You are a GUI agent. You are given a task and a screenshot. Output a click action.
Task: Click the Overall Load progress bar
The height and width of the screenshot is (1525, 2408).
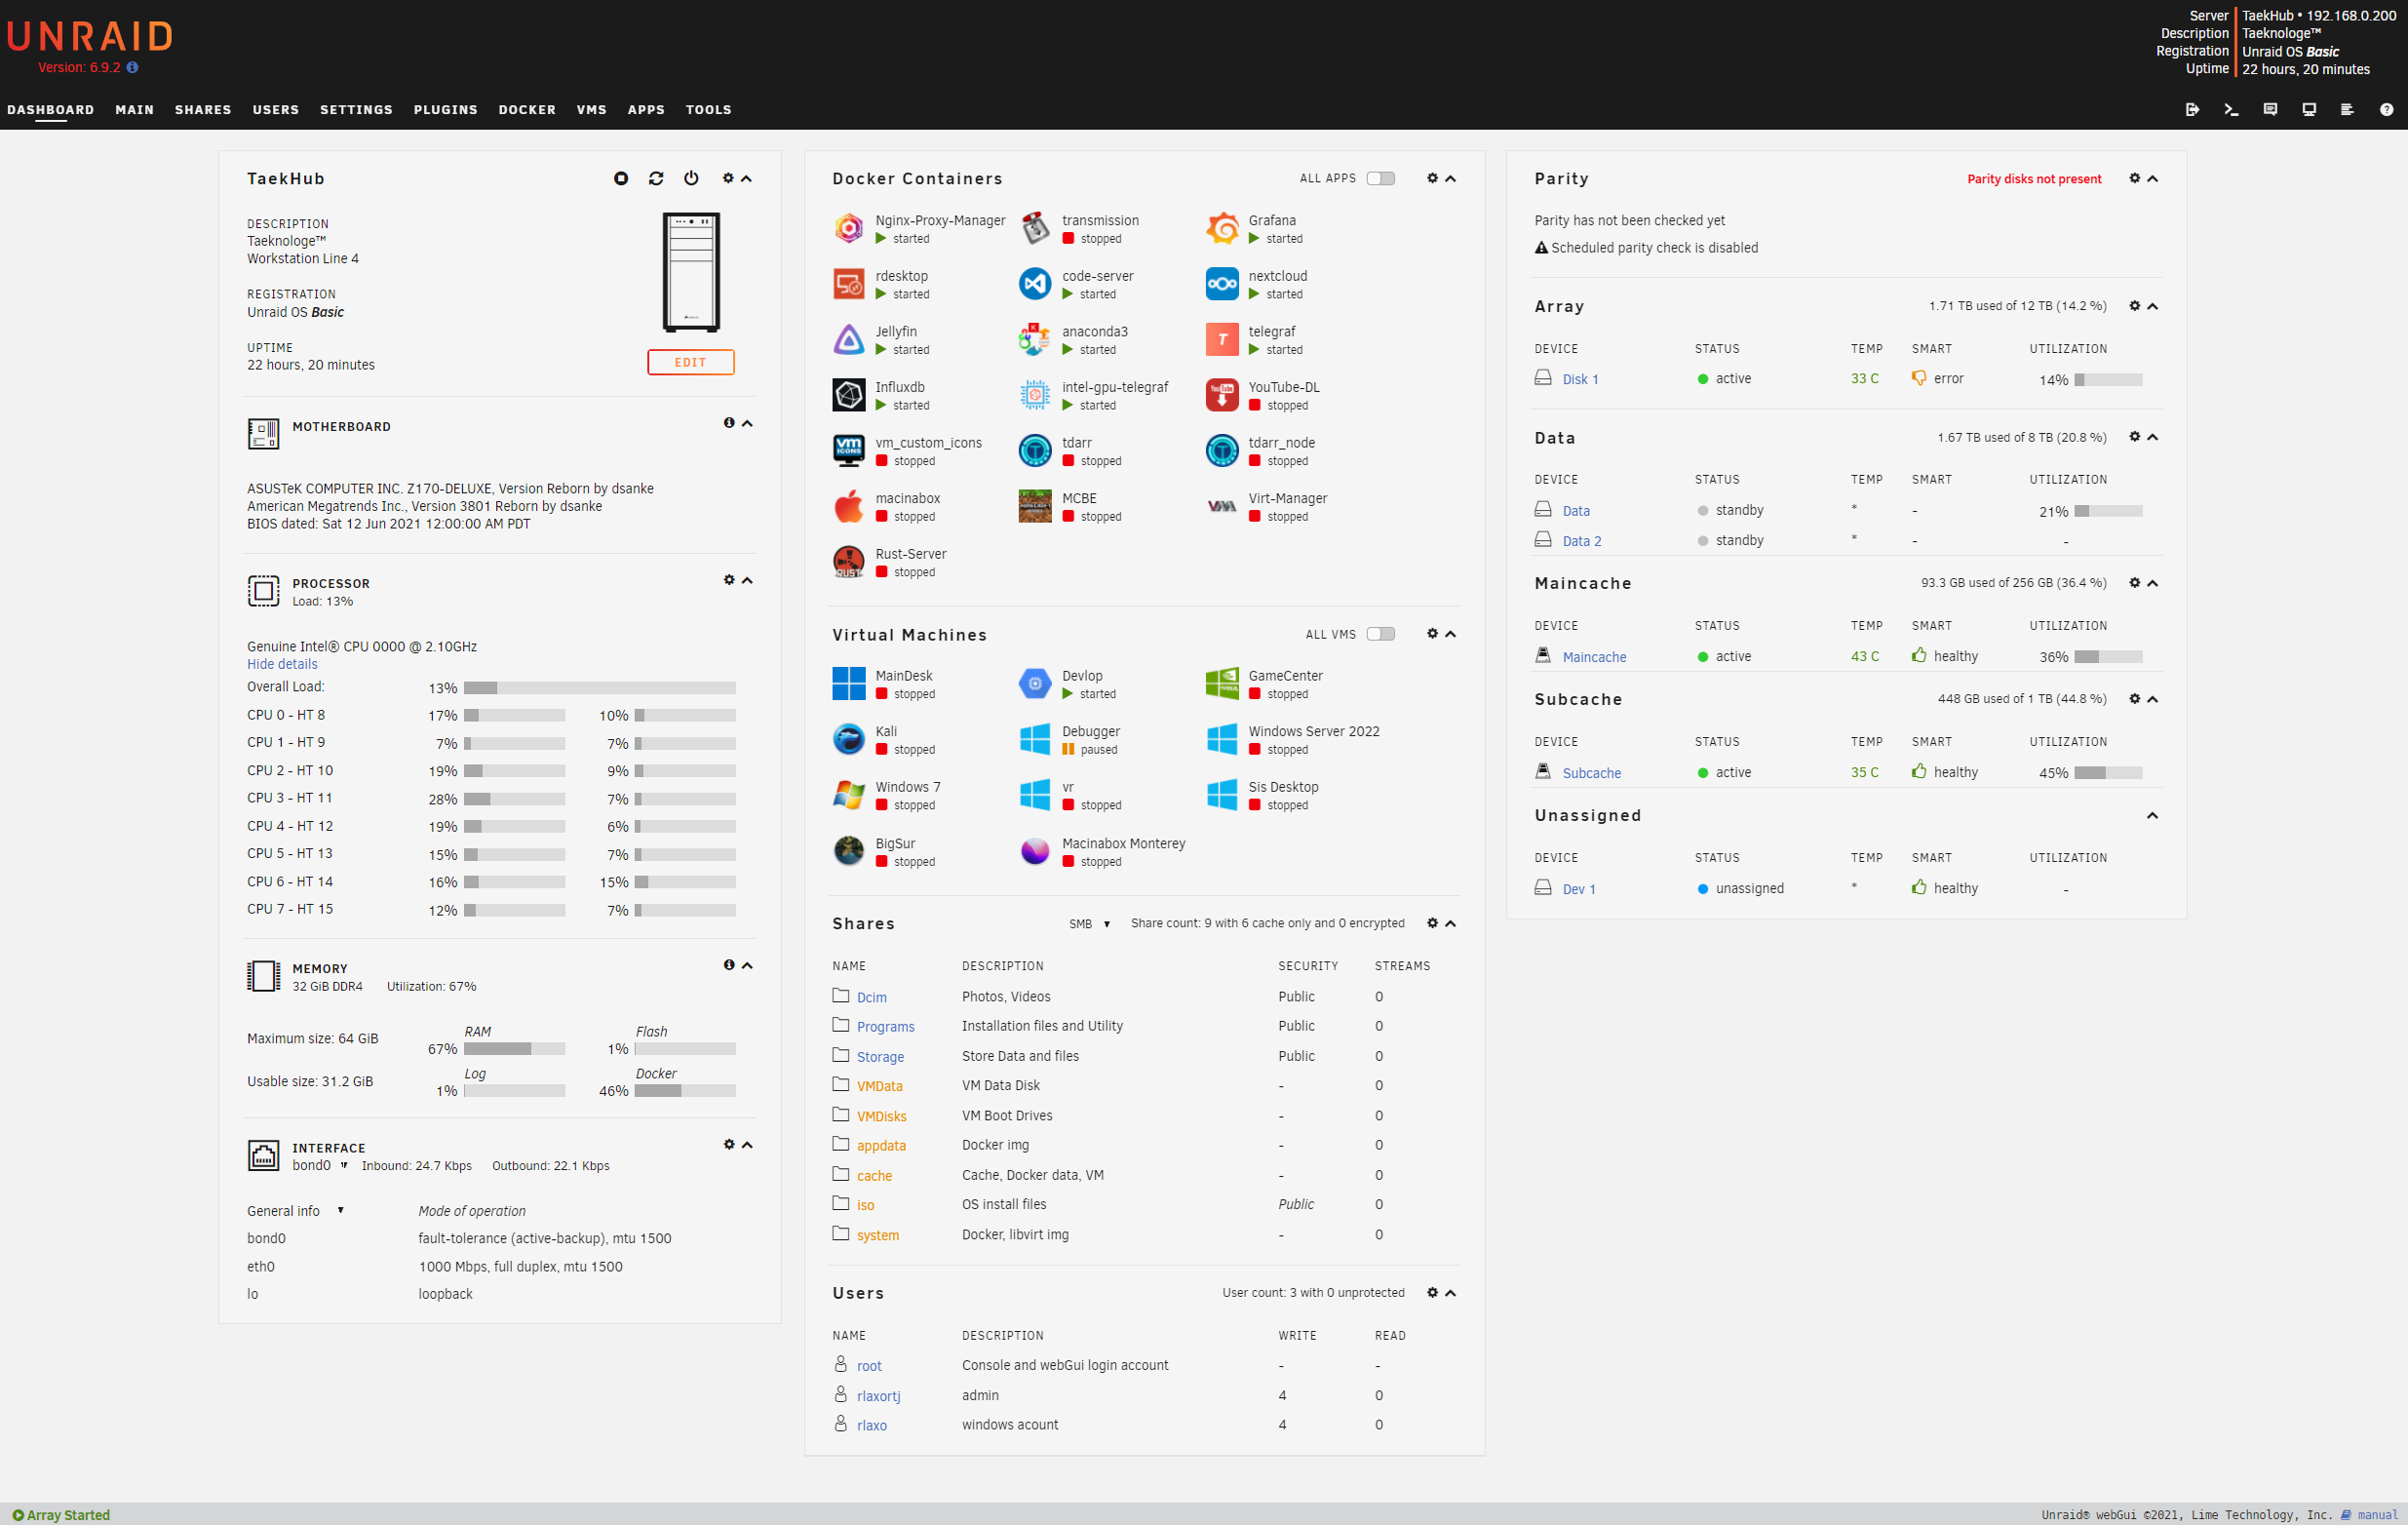[600, 688]
